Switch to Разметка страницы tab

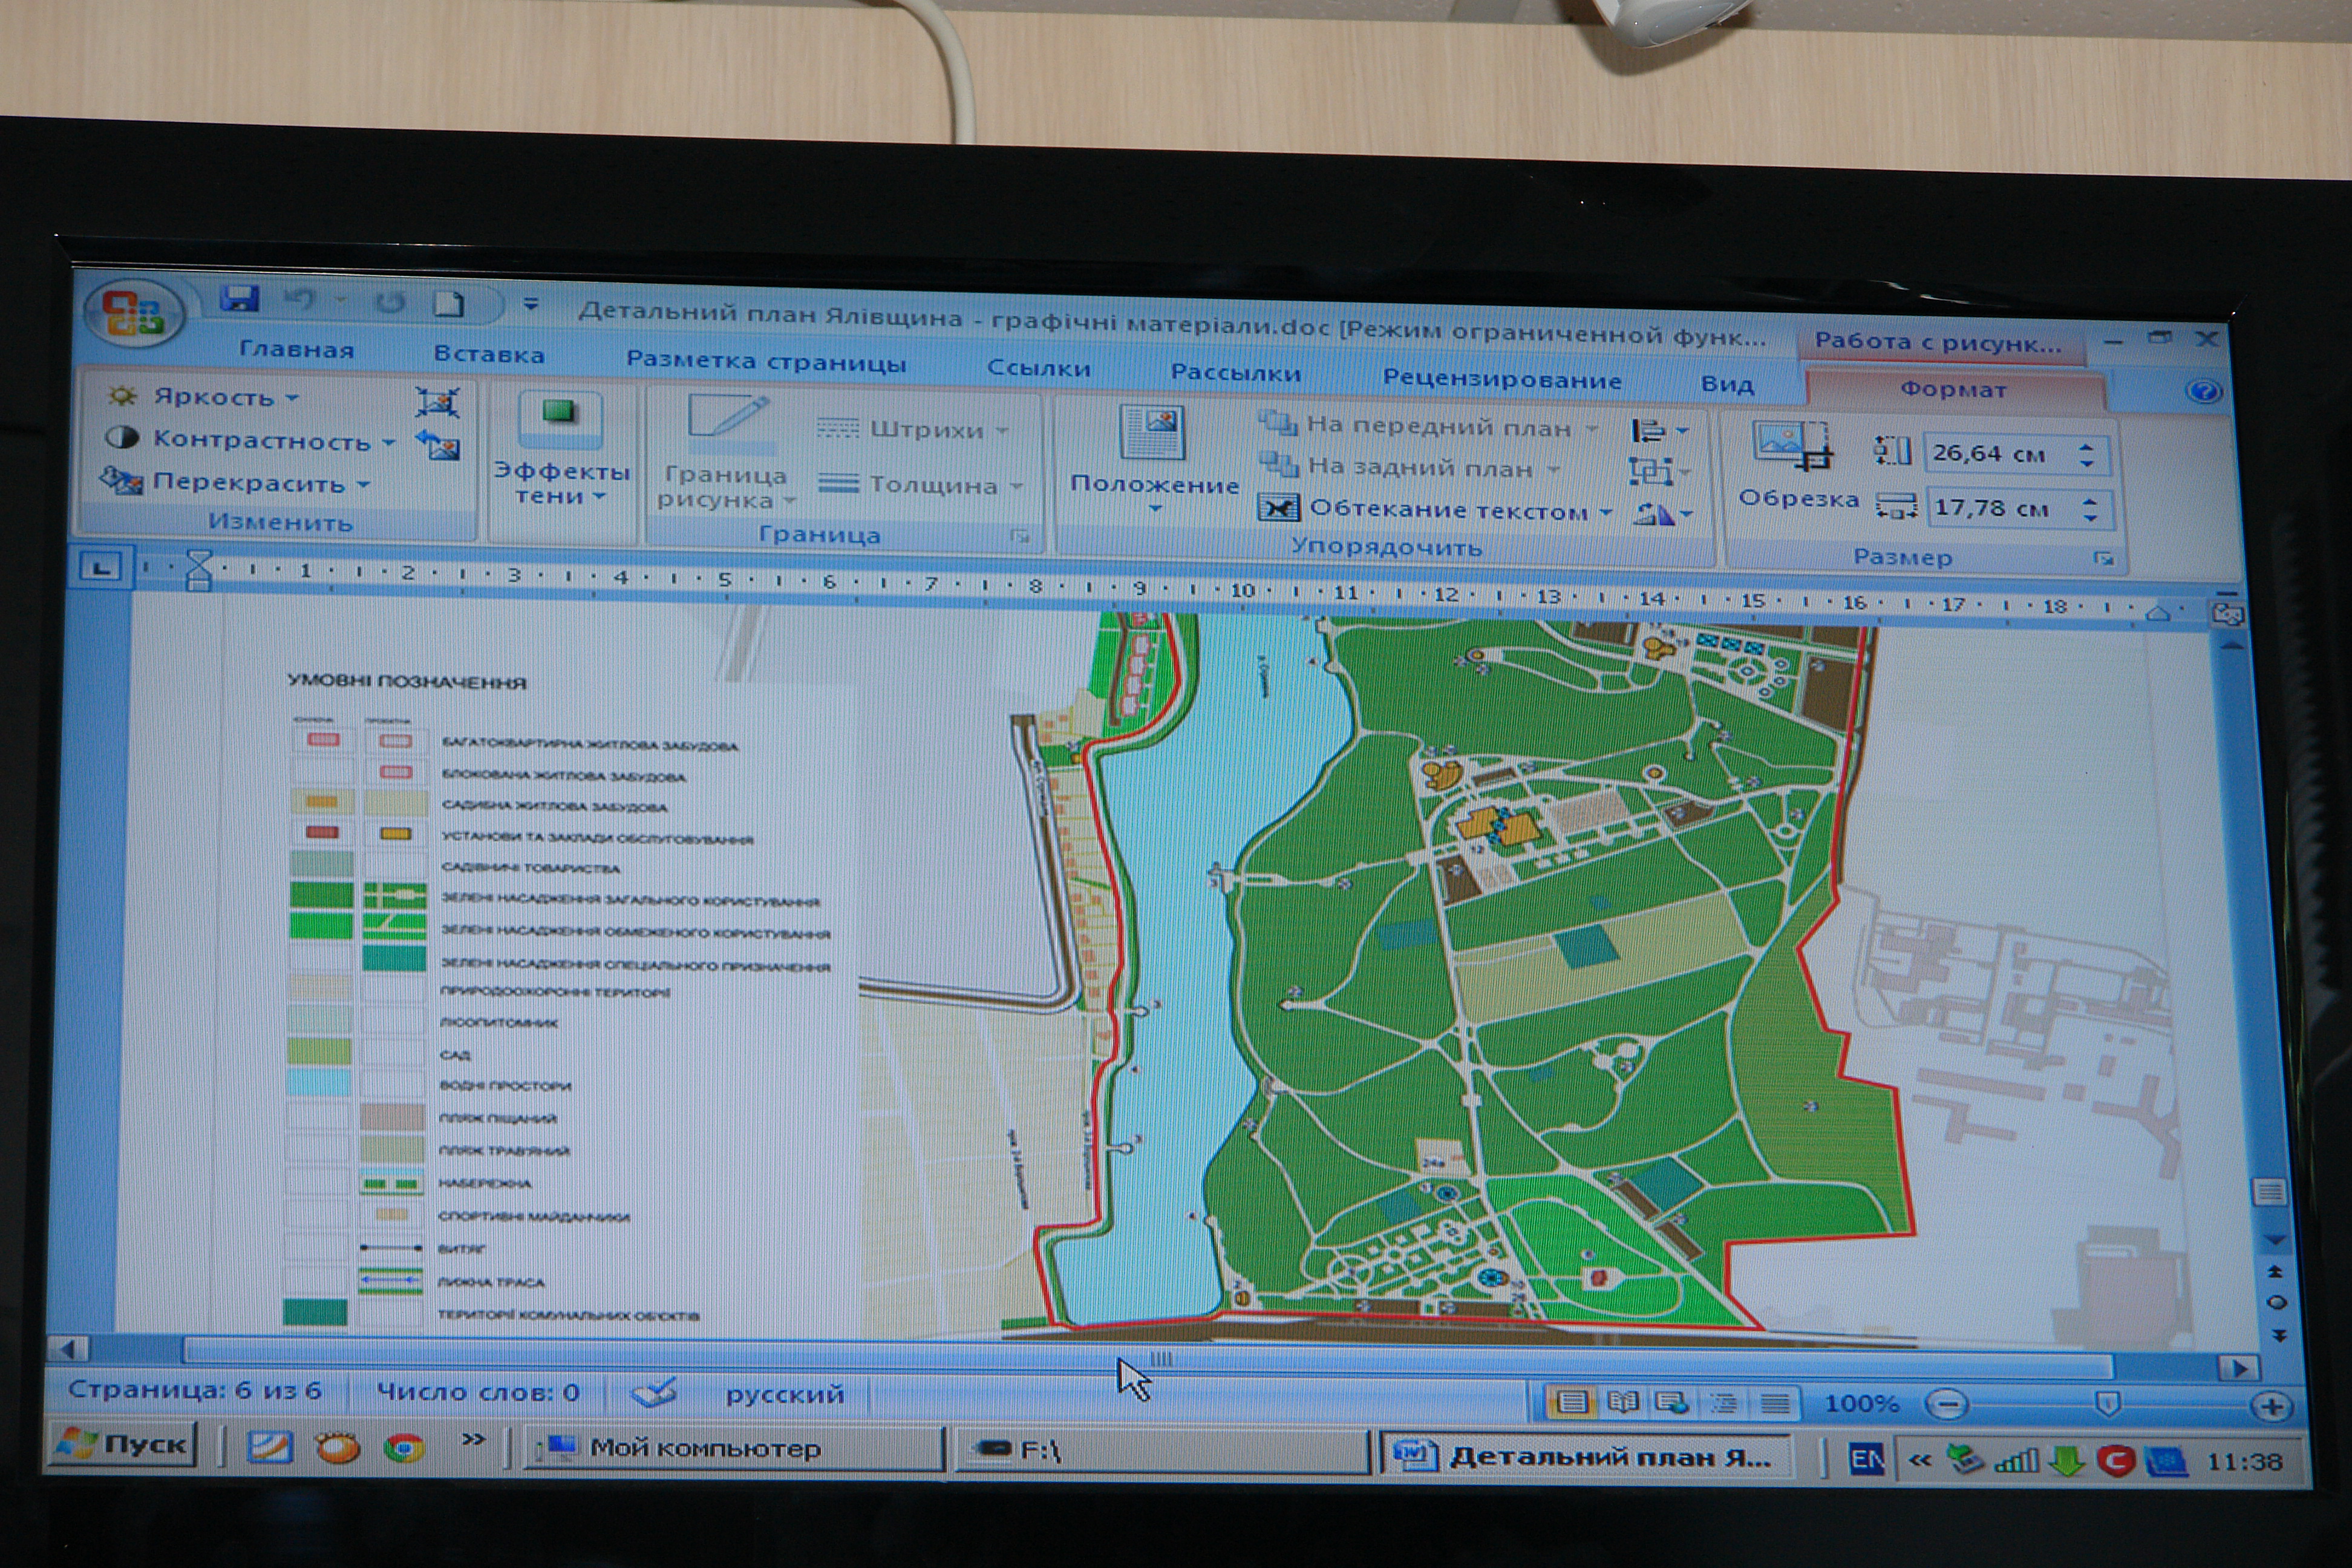(766, 361)
